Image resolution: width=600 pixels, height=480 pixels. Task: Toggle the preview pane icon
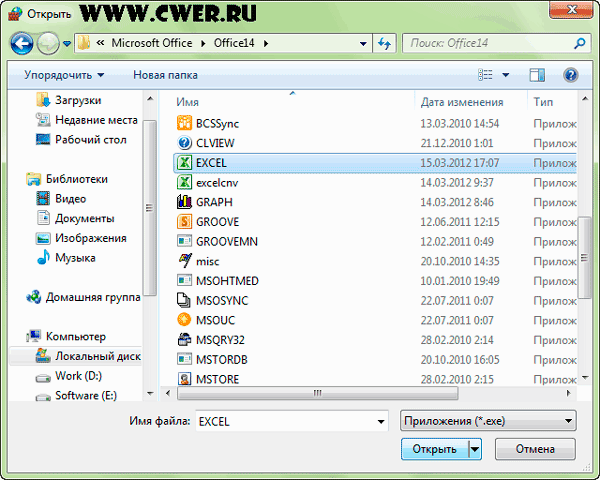(537, 75)
